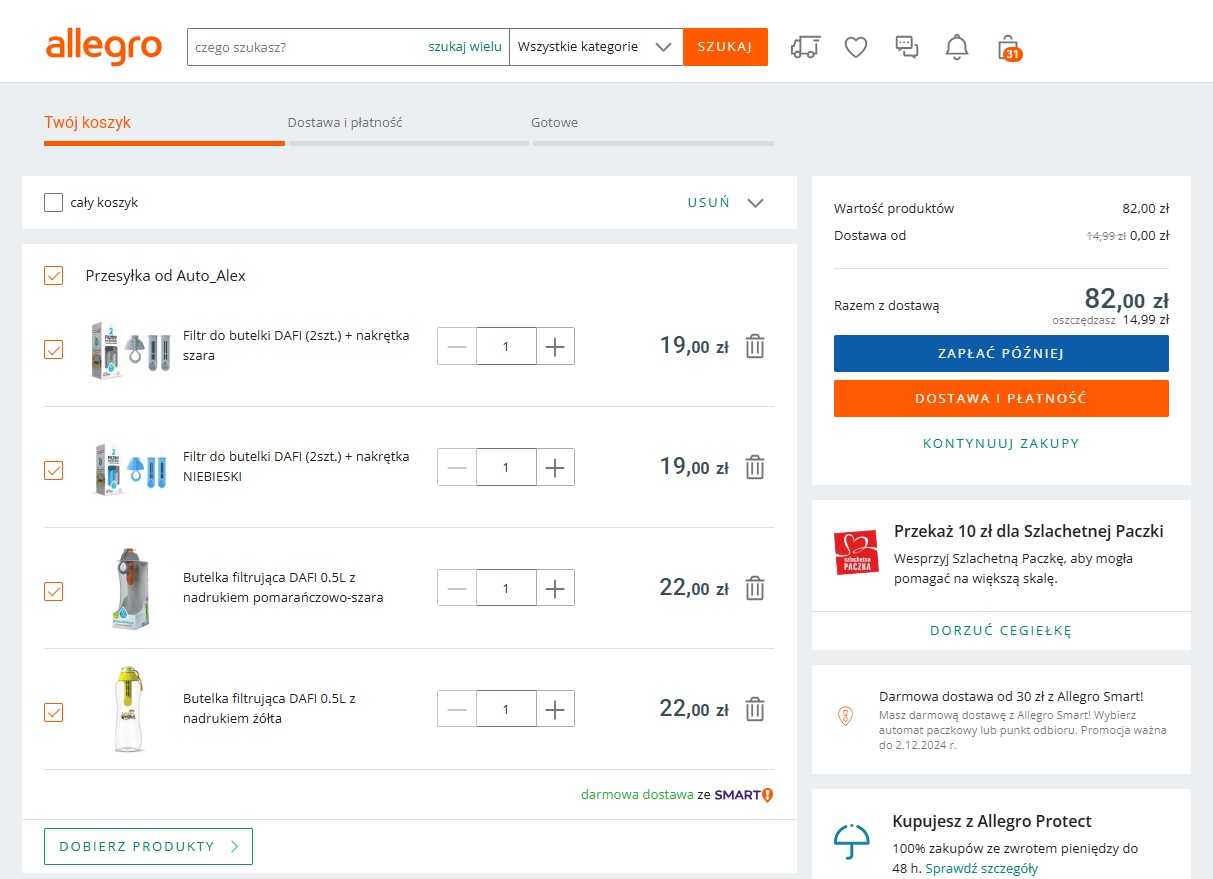This screenshot has height=879, width=1213.
Task: Open the shopping cart bag icon
Action: [x=1008, y=47]
